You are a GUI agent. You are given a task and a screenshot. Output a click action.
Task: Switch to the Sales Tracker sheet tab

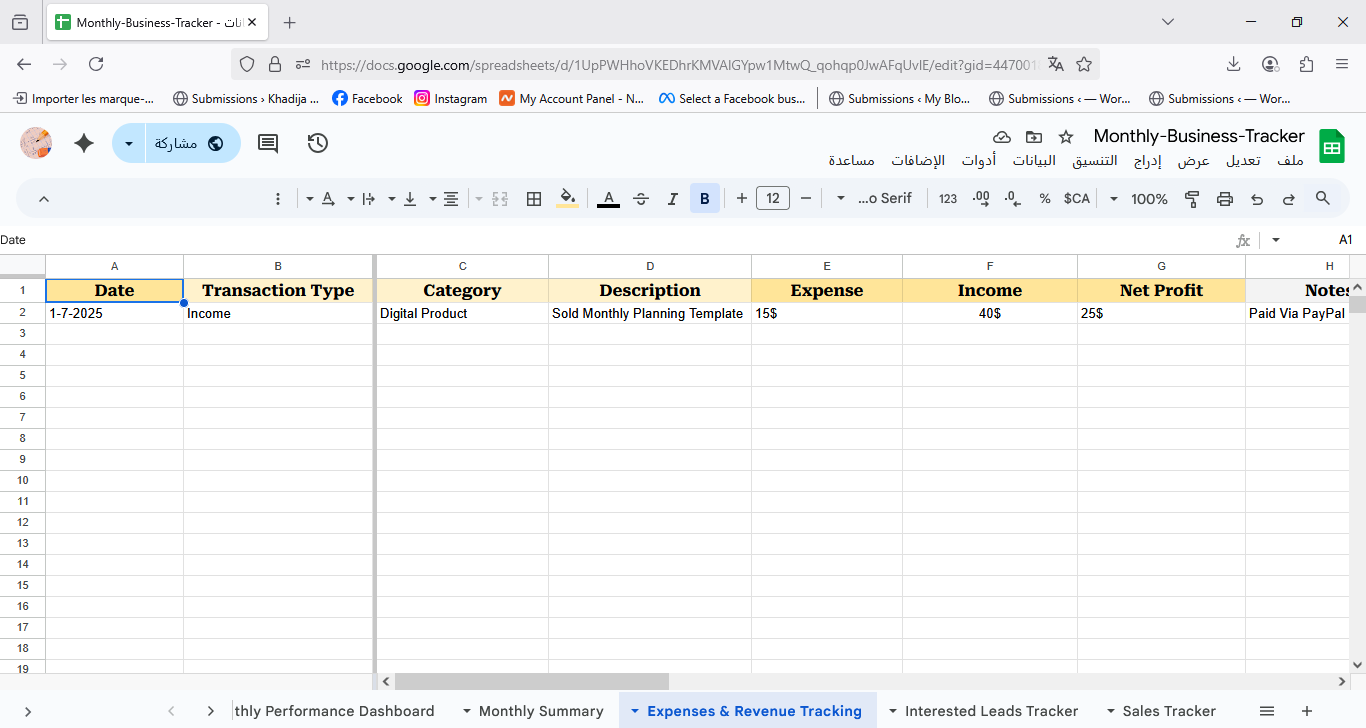tap(1169, 711)
